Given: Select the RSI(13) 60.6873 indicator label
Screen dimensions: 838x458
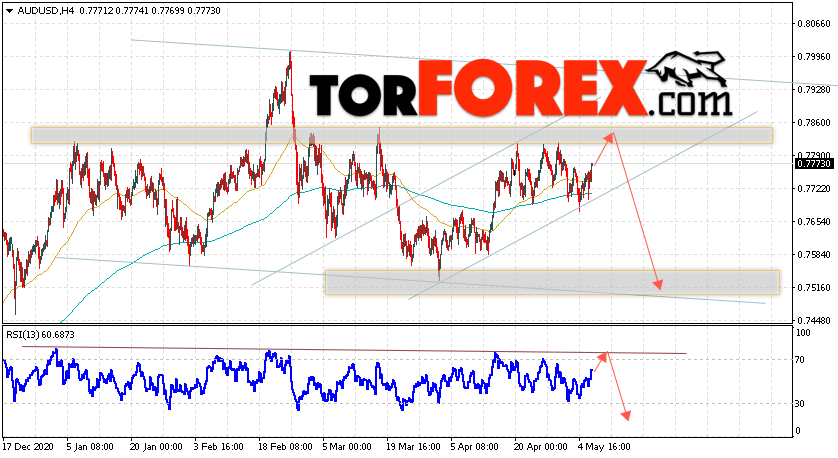Looking at the screenshot, I should tap(41, 335).
